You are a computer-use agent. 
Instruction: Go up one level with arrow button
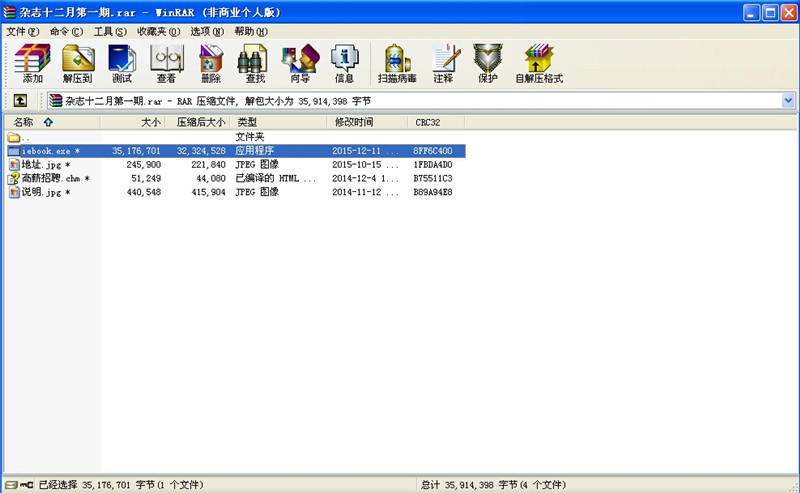tap(20, 101)
